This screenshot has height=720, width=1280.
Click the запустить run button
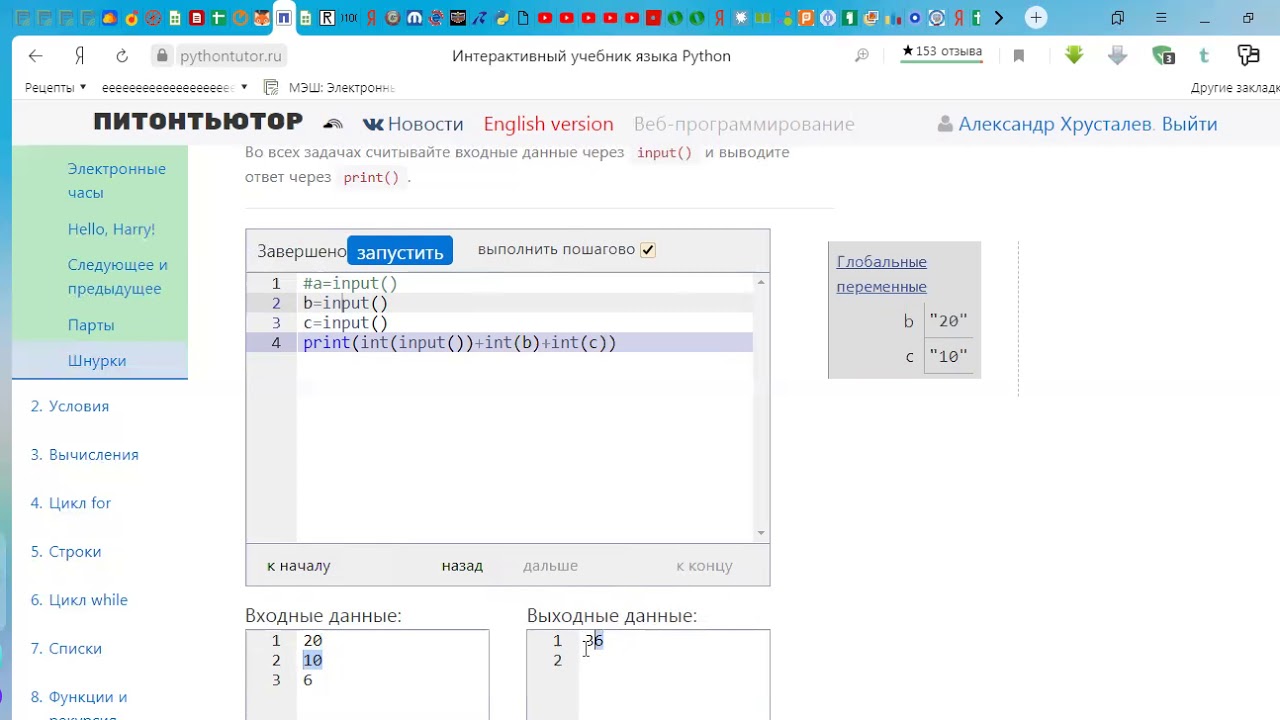point(400,251)
